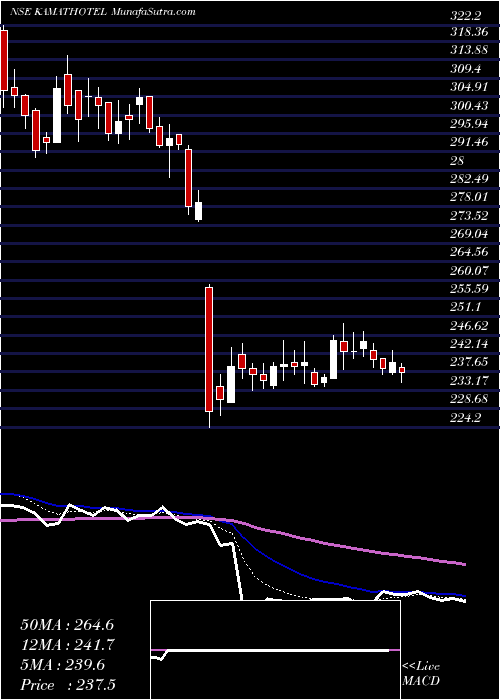This screenshot has height=700, width=500.
Task: Click the 269.04 price axis label
Action: click(470, 233)
